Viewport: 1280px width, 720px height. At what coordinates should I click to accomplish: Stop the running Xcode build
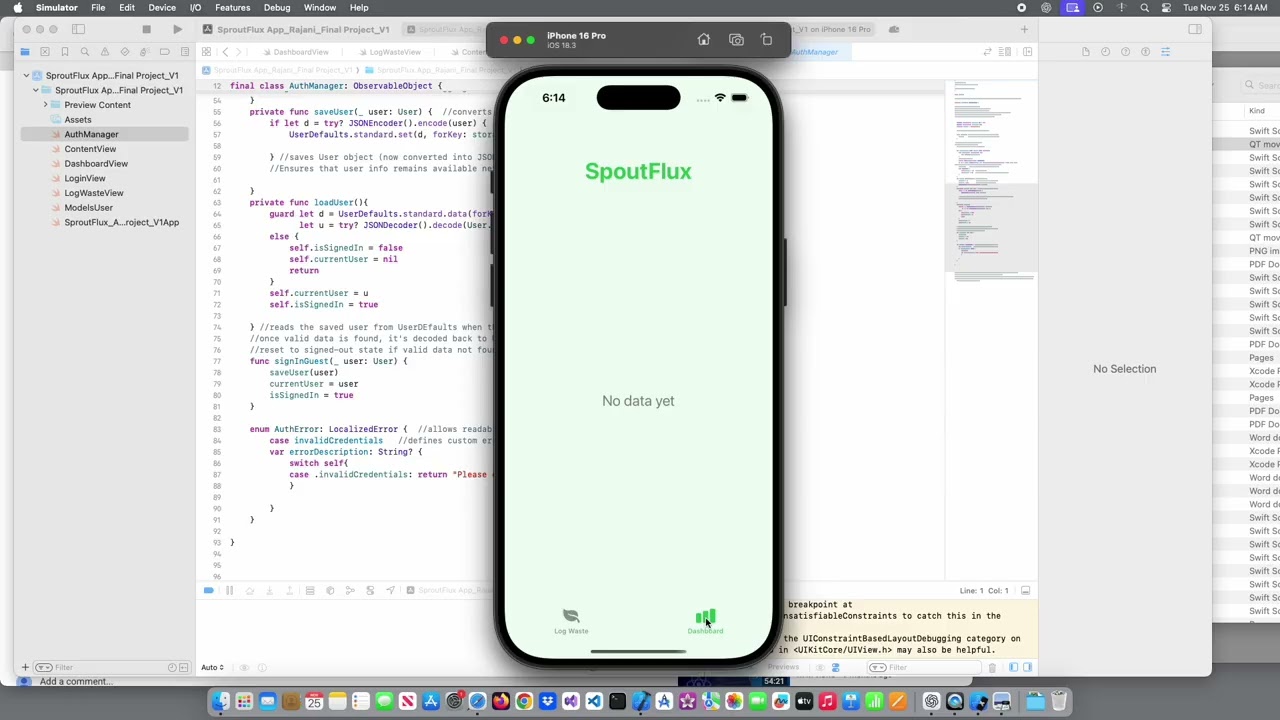coord(146,29)
